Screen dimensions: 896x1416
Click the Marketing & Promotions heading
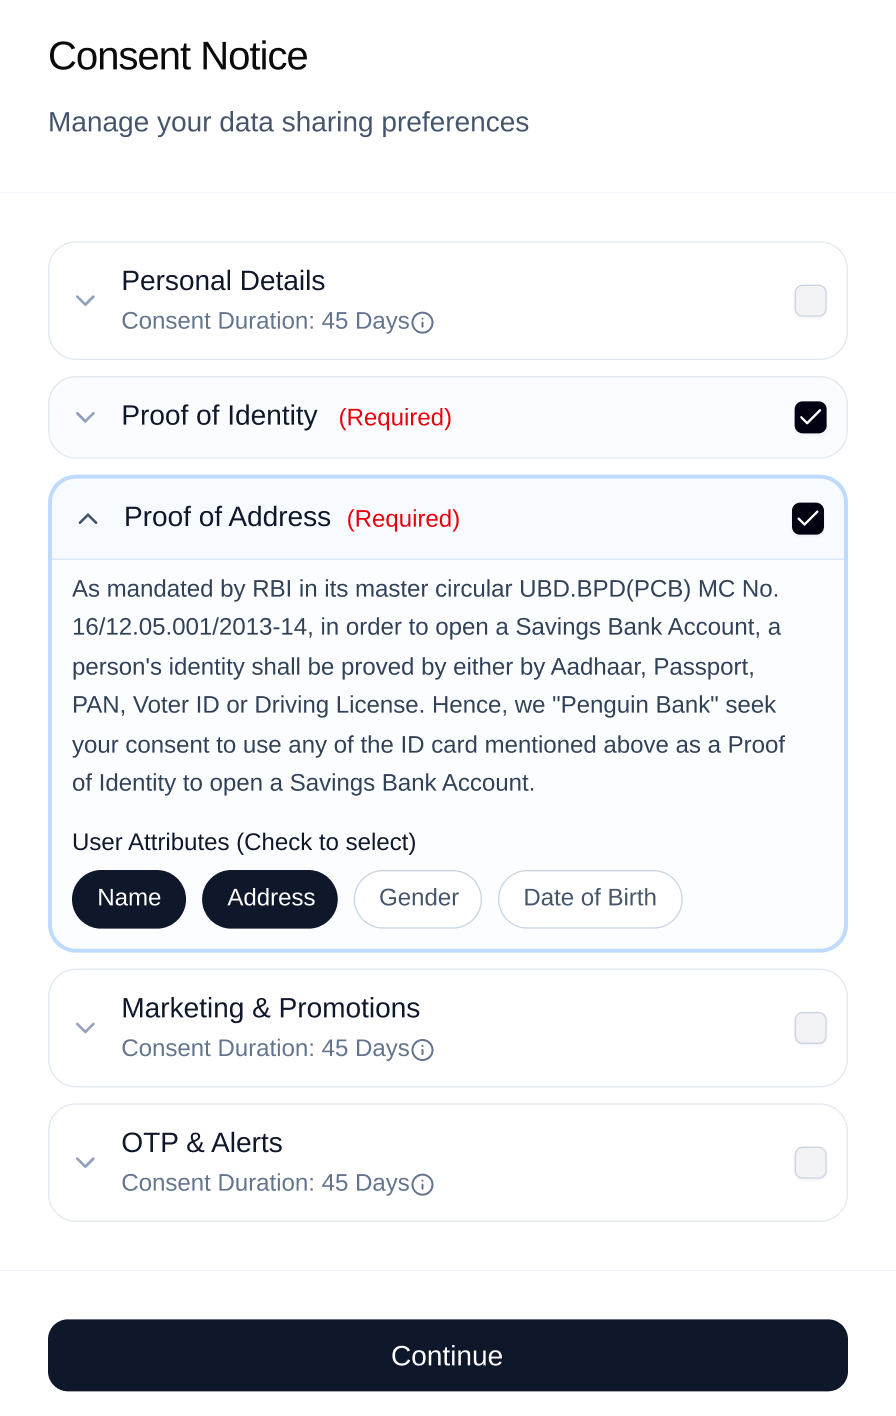270,1008
